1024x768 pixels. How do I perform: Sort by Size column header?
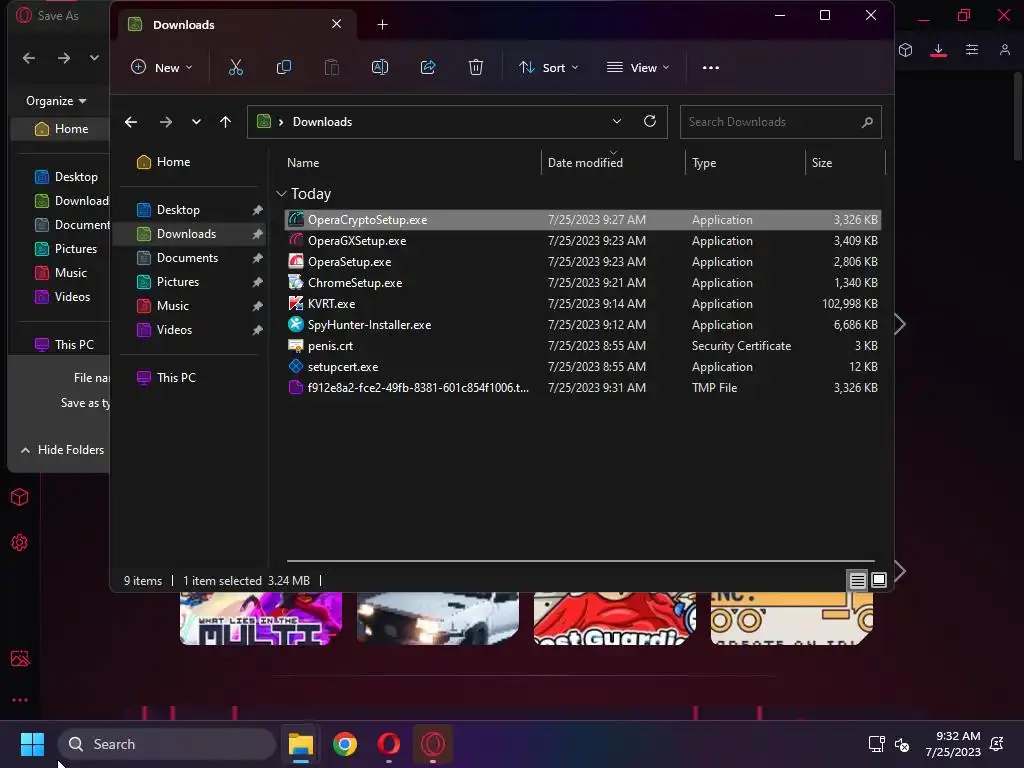pos(845,163)
